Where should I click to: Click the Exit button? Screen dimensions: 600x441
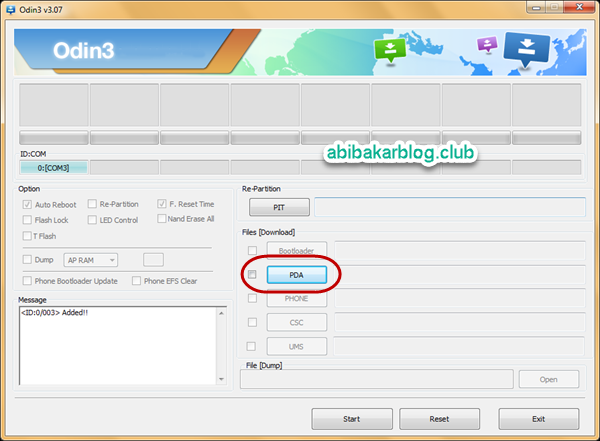539,419
